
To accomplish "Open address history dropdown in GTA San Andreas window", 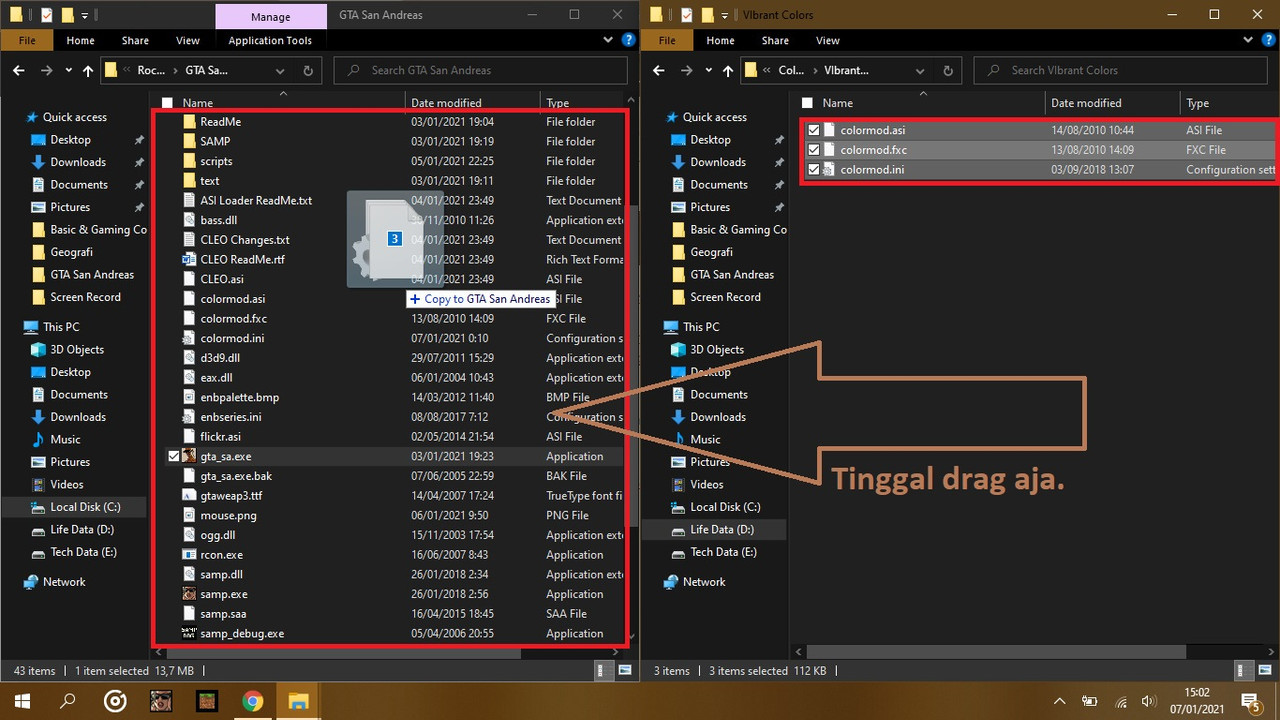I will (x=280, y=71).
